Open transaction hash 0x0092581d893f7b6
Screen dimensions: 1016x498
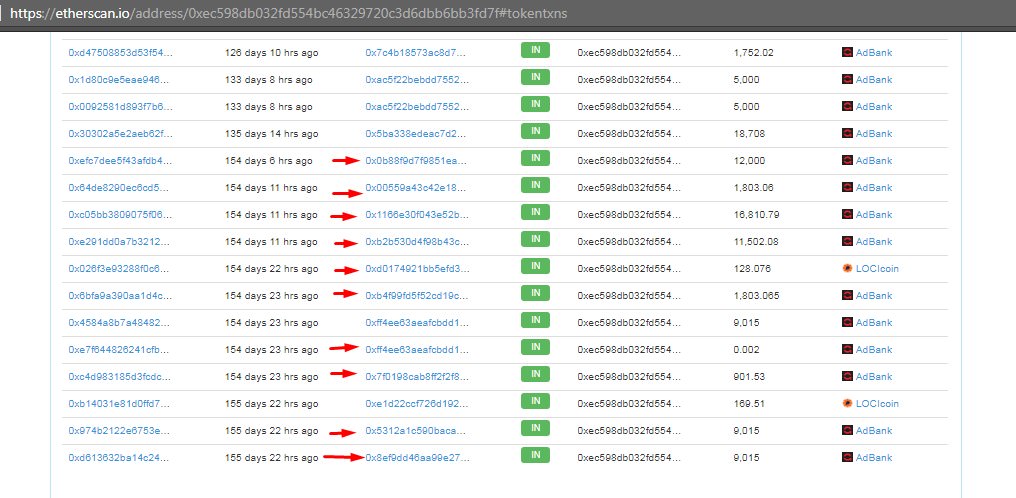[121, 106]
